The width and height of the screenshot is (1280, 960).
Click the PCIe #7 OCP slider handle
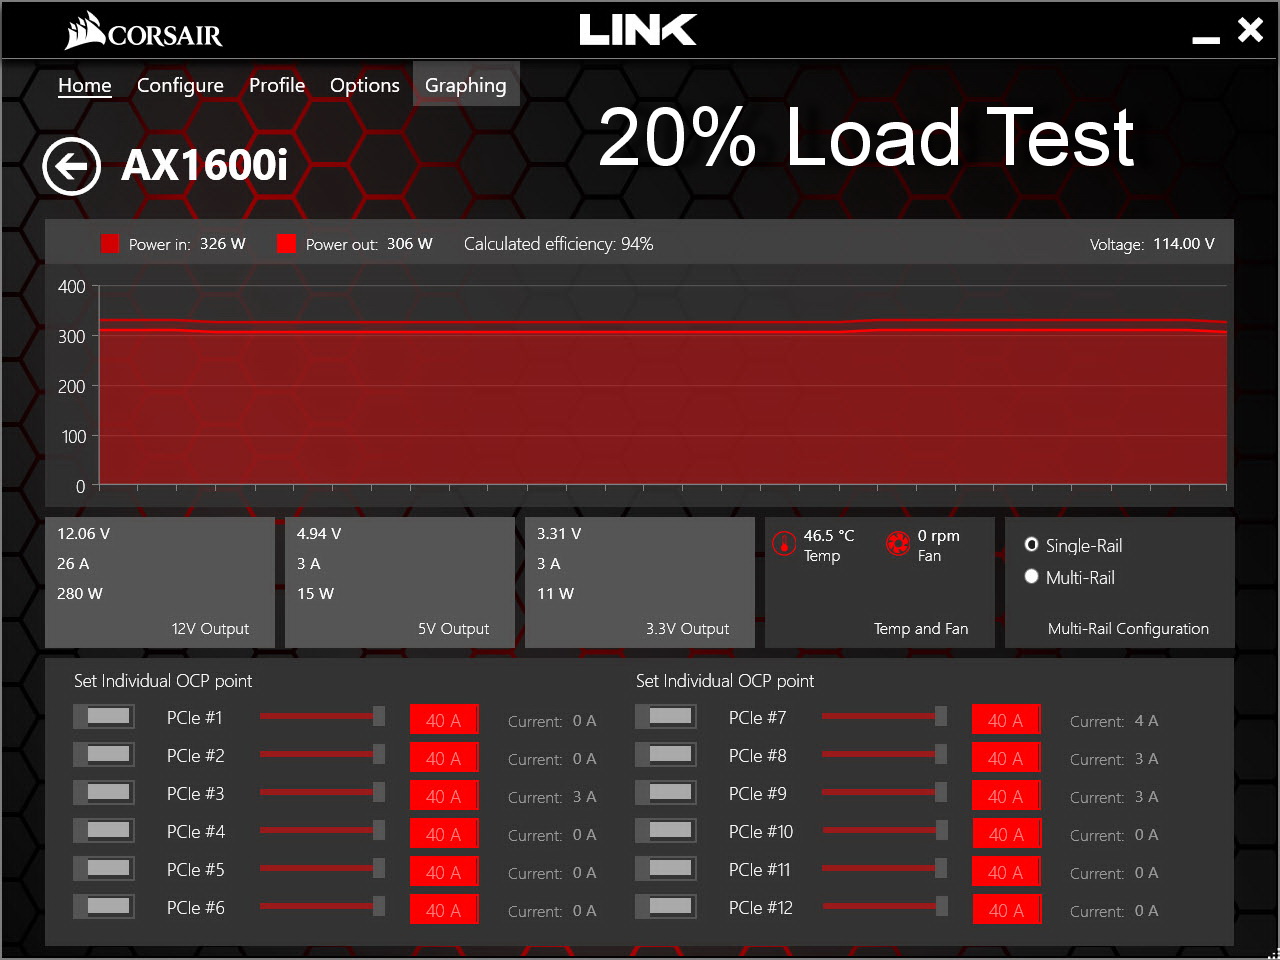tap(941, 716)
